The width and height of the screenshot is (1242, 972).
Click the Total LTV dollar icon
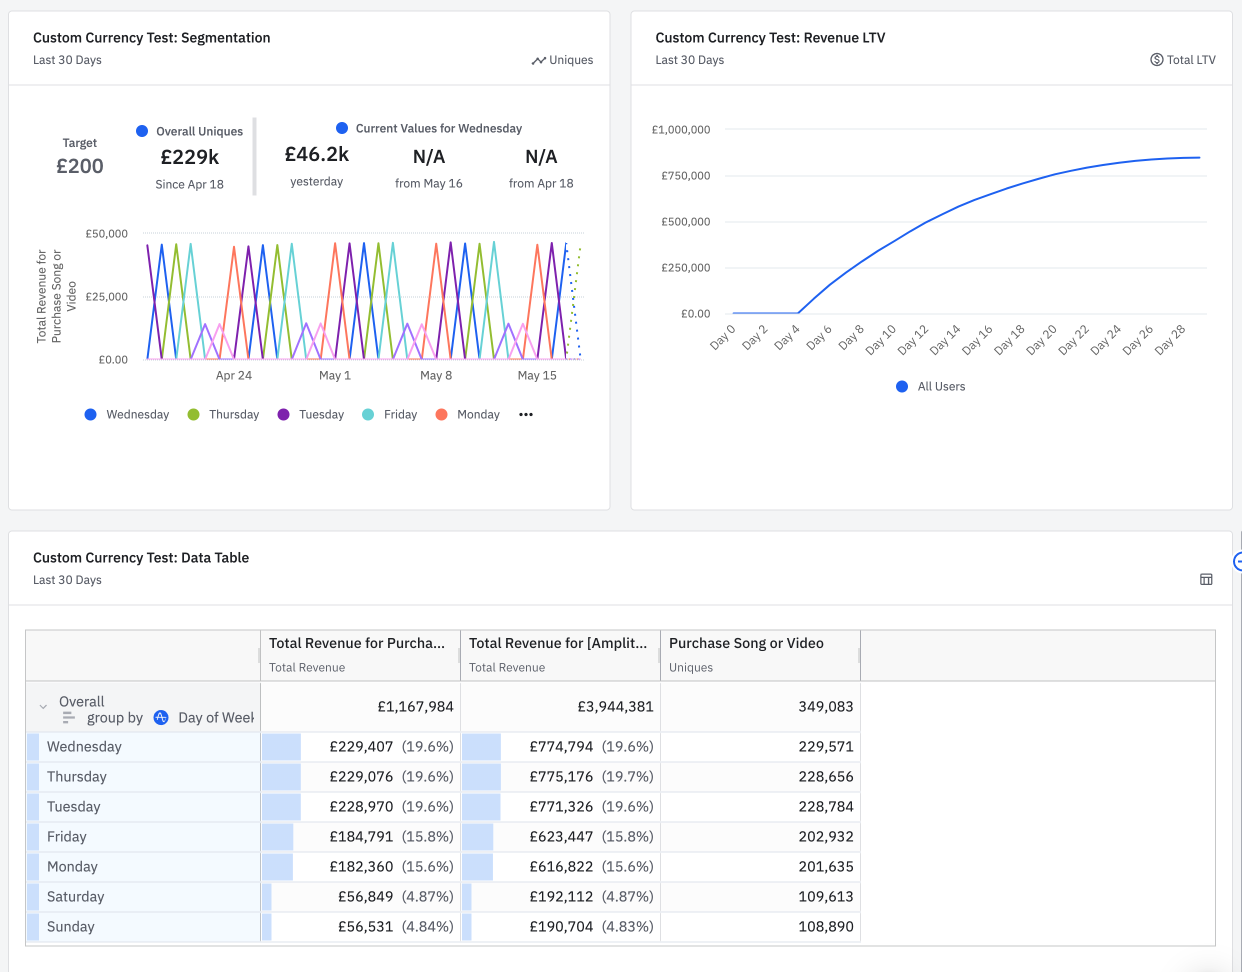[1156, 60]
